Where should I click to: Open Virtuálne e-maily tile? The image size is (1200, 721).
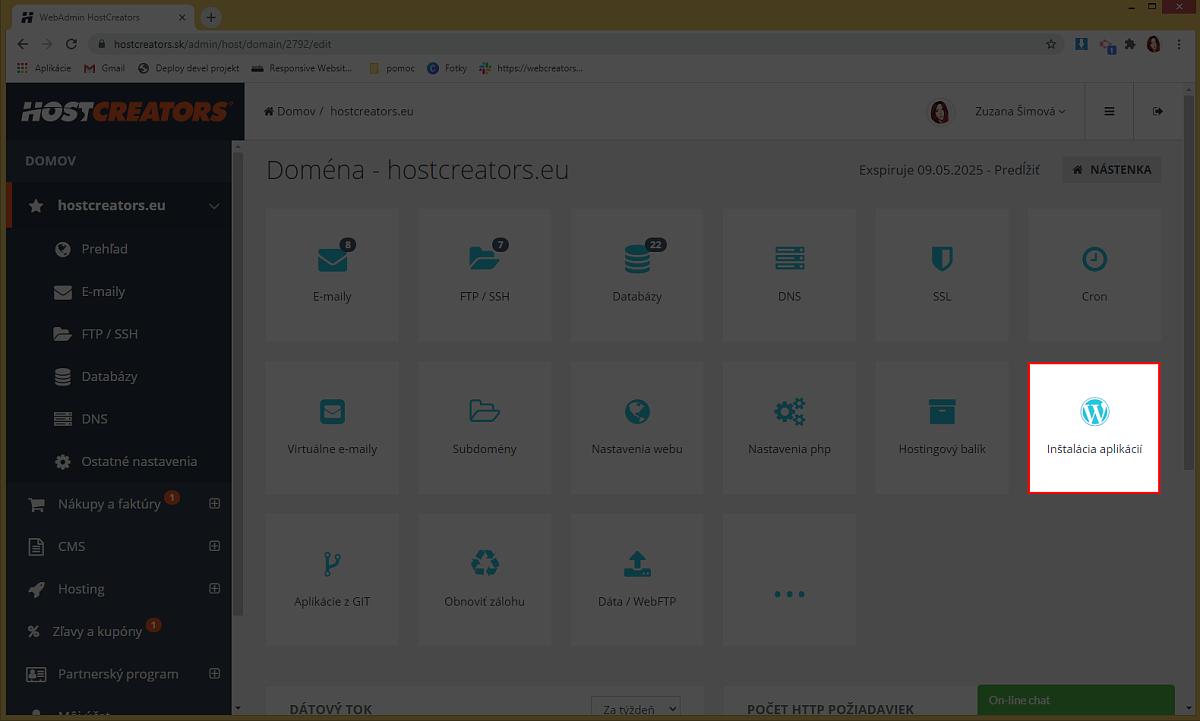pos(332,427)
